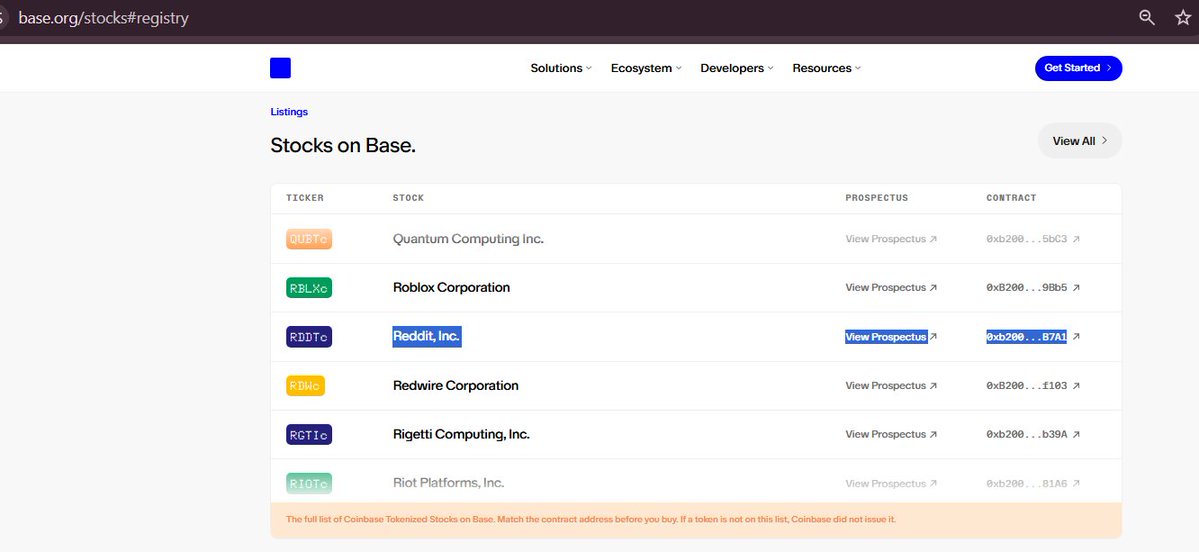
Task: Click the blue Base square logo
Action: (280, 68)
